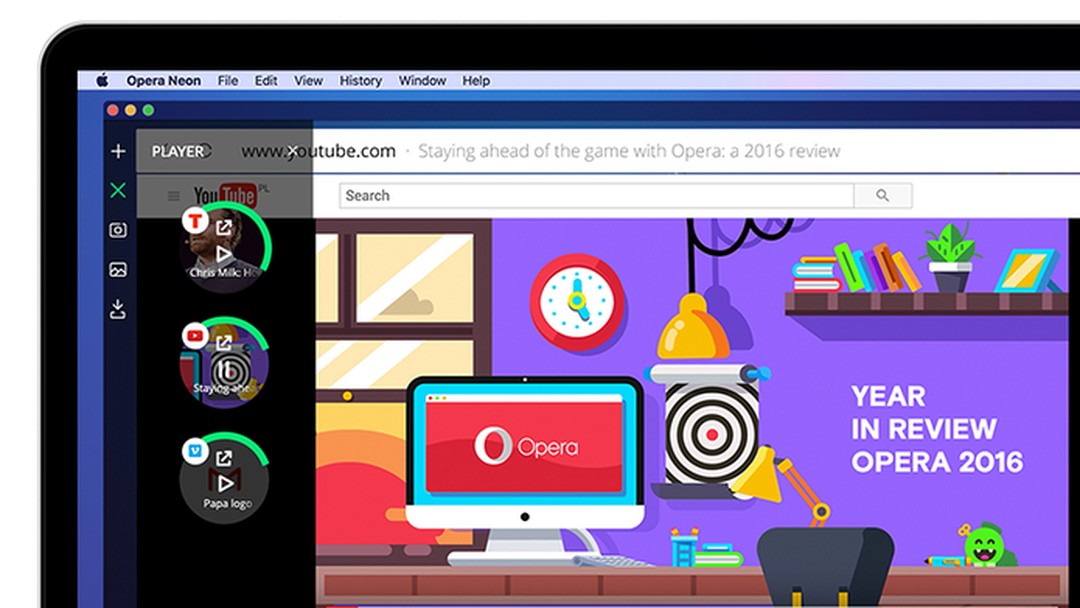Click the pop-out icon on Papa logo player

224,455
